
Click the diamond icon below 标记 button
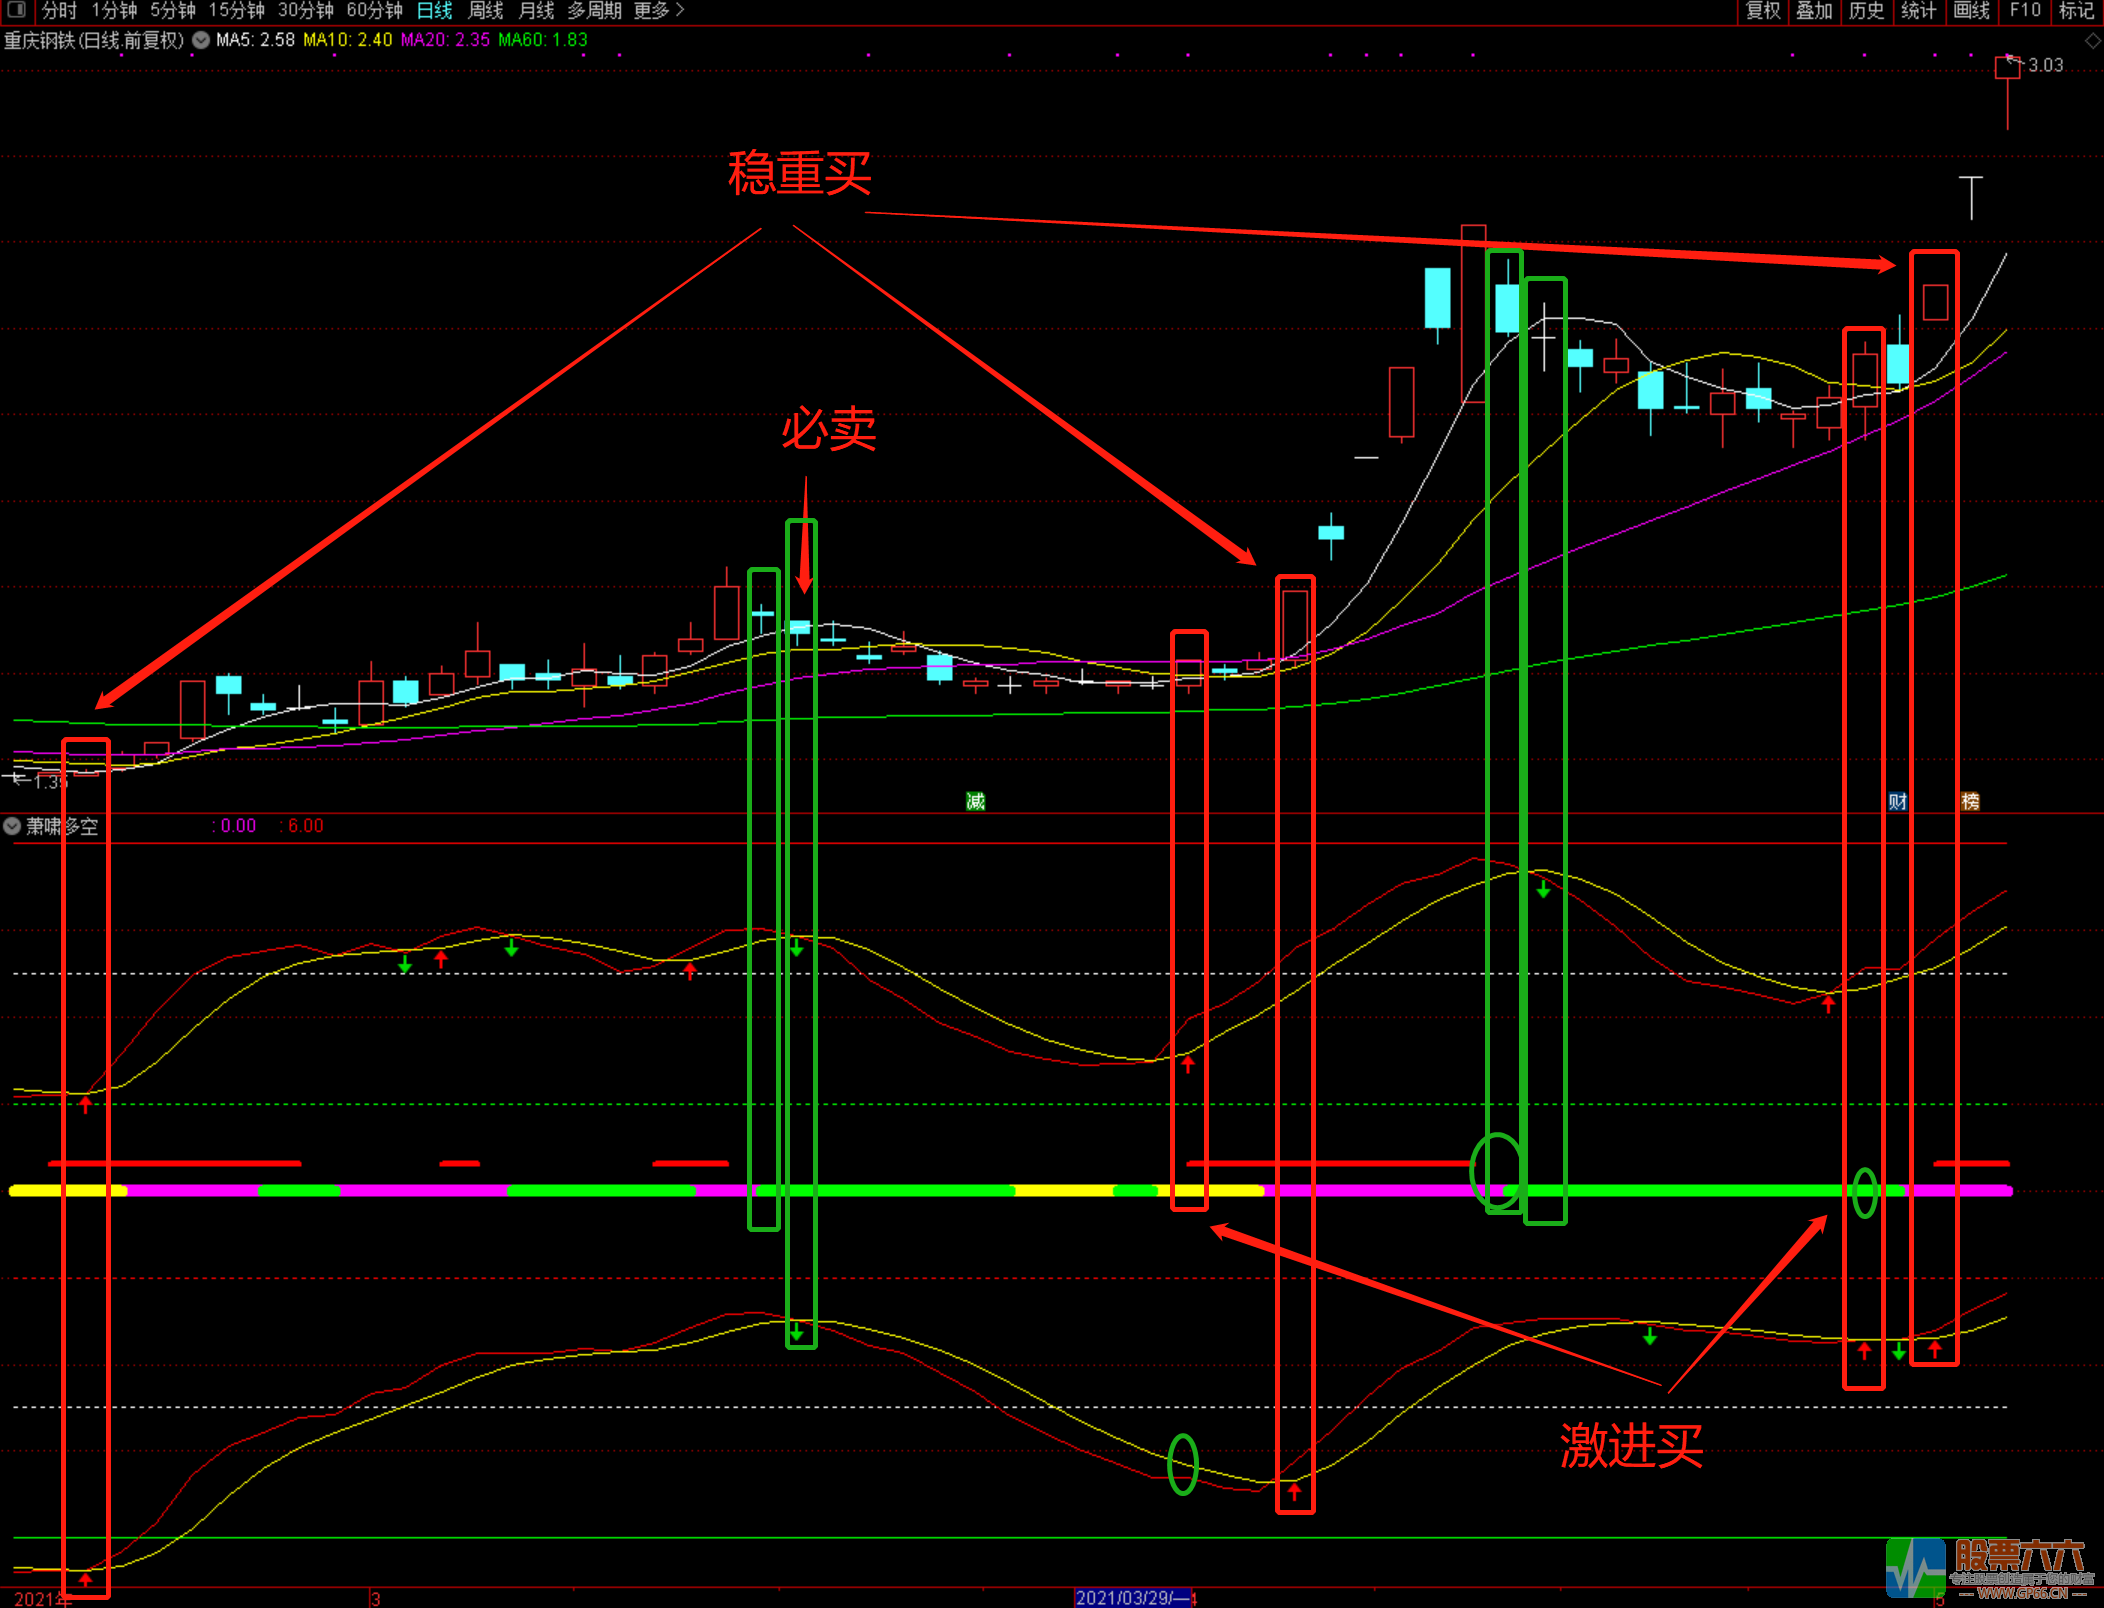coord(2092,41)
